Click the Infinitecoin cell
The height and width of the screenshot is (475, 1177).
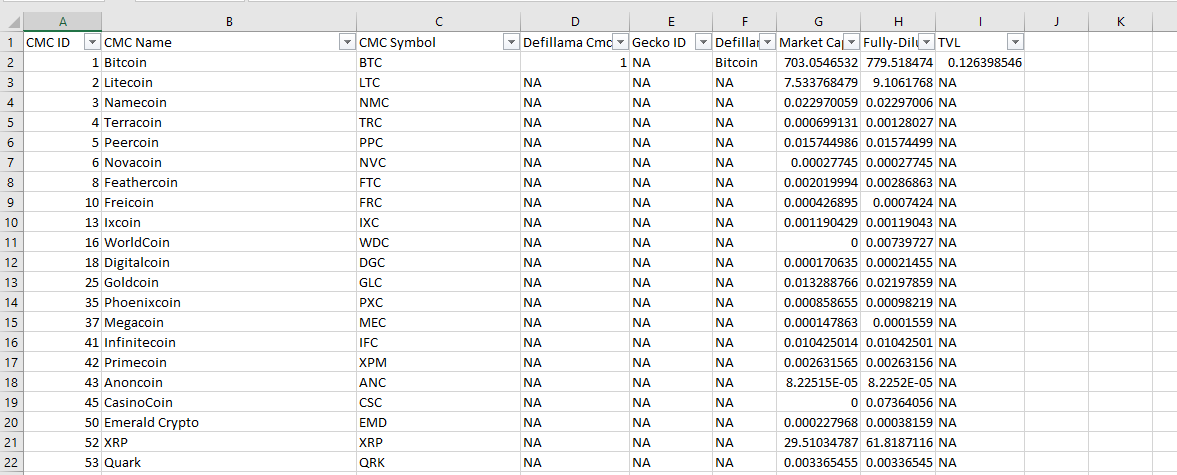pyautogui.click(x=229, y=343)
